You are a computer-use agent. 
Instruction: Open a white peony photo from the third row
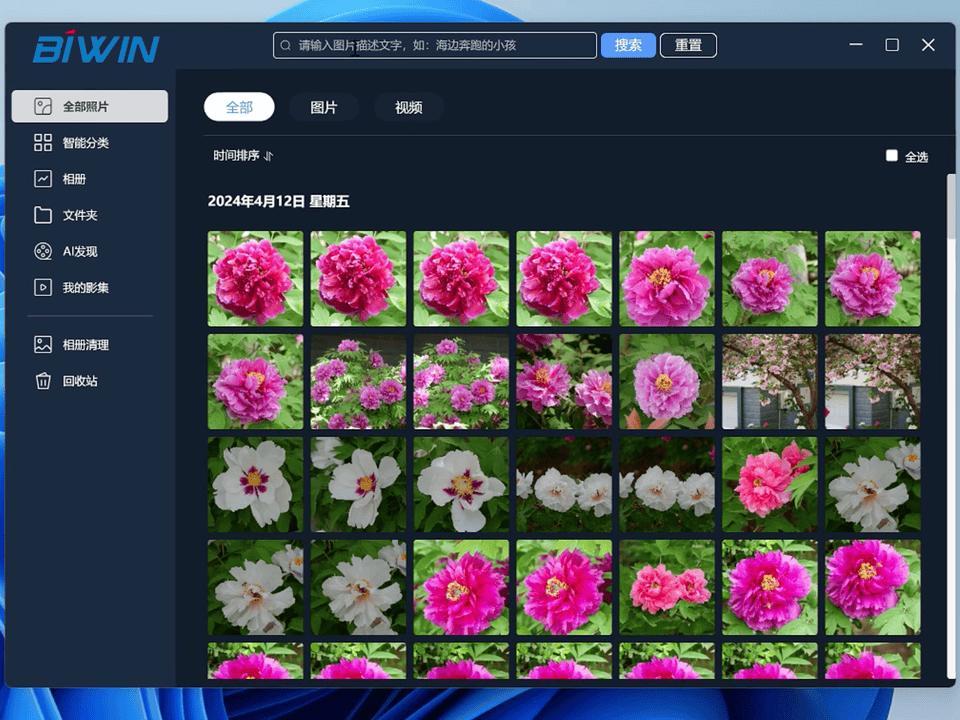(254, 483)
